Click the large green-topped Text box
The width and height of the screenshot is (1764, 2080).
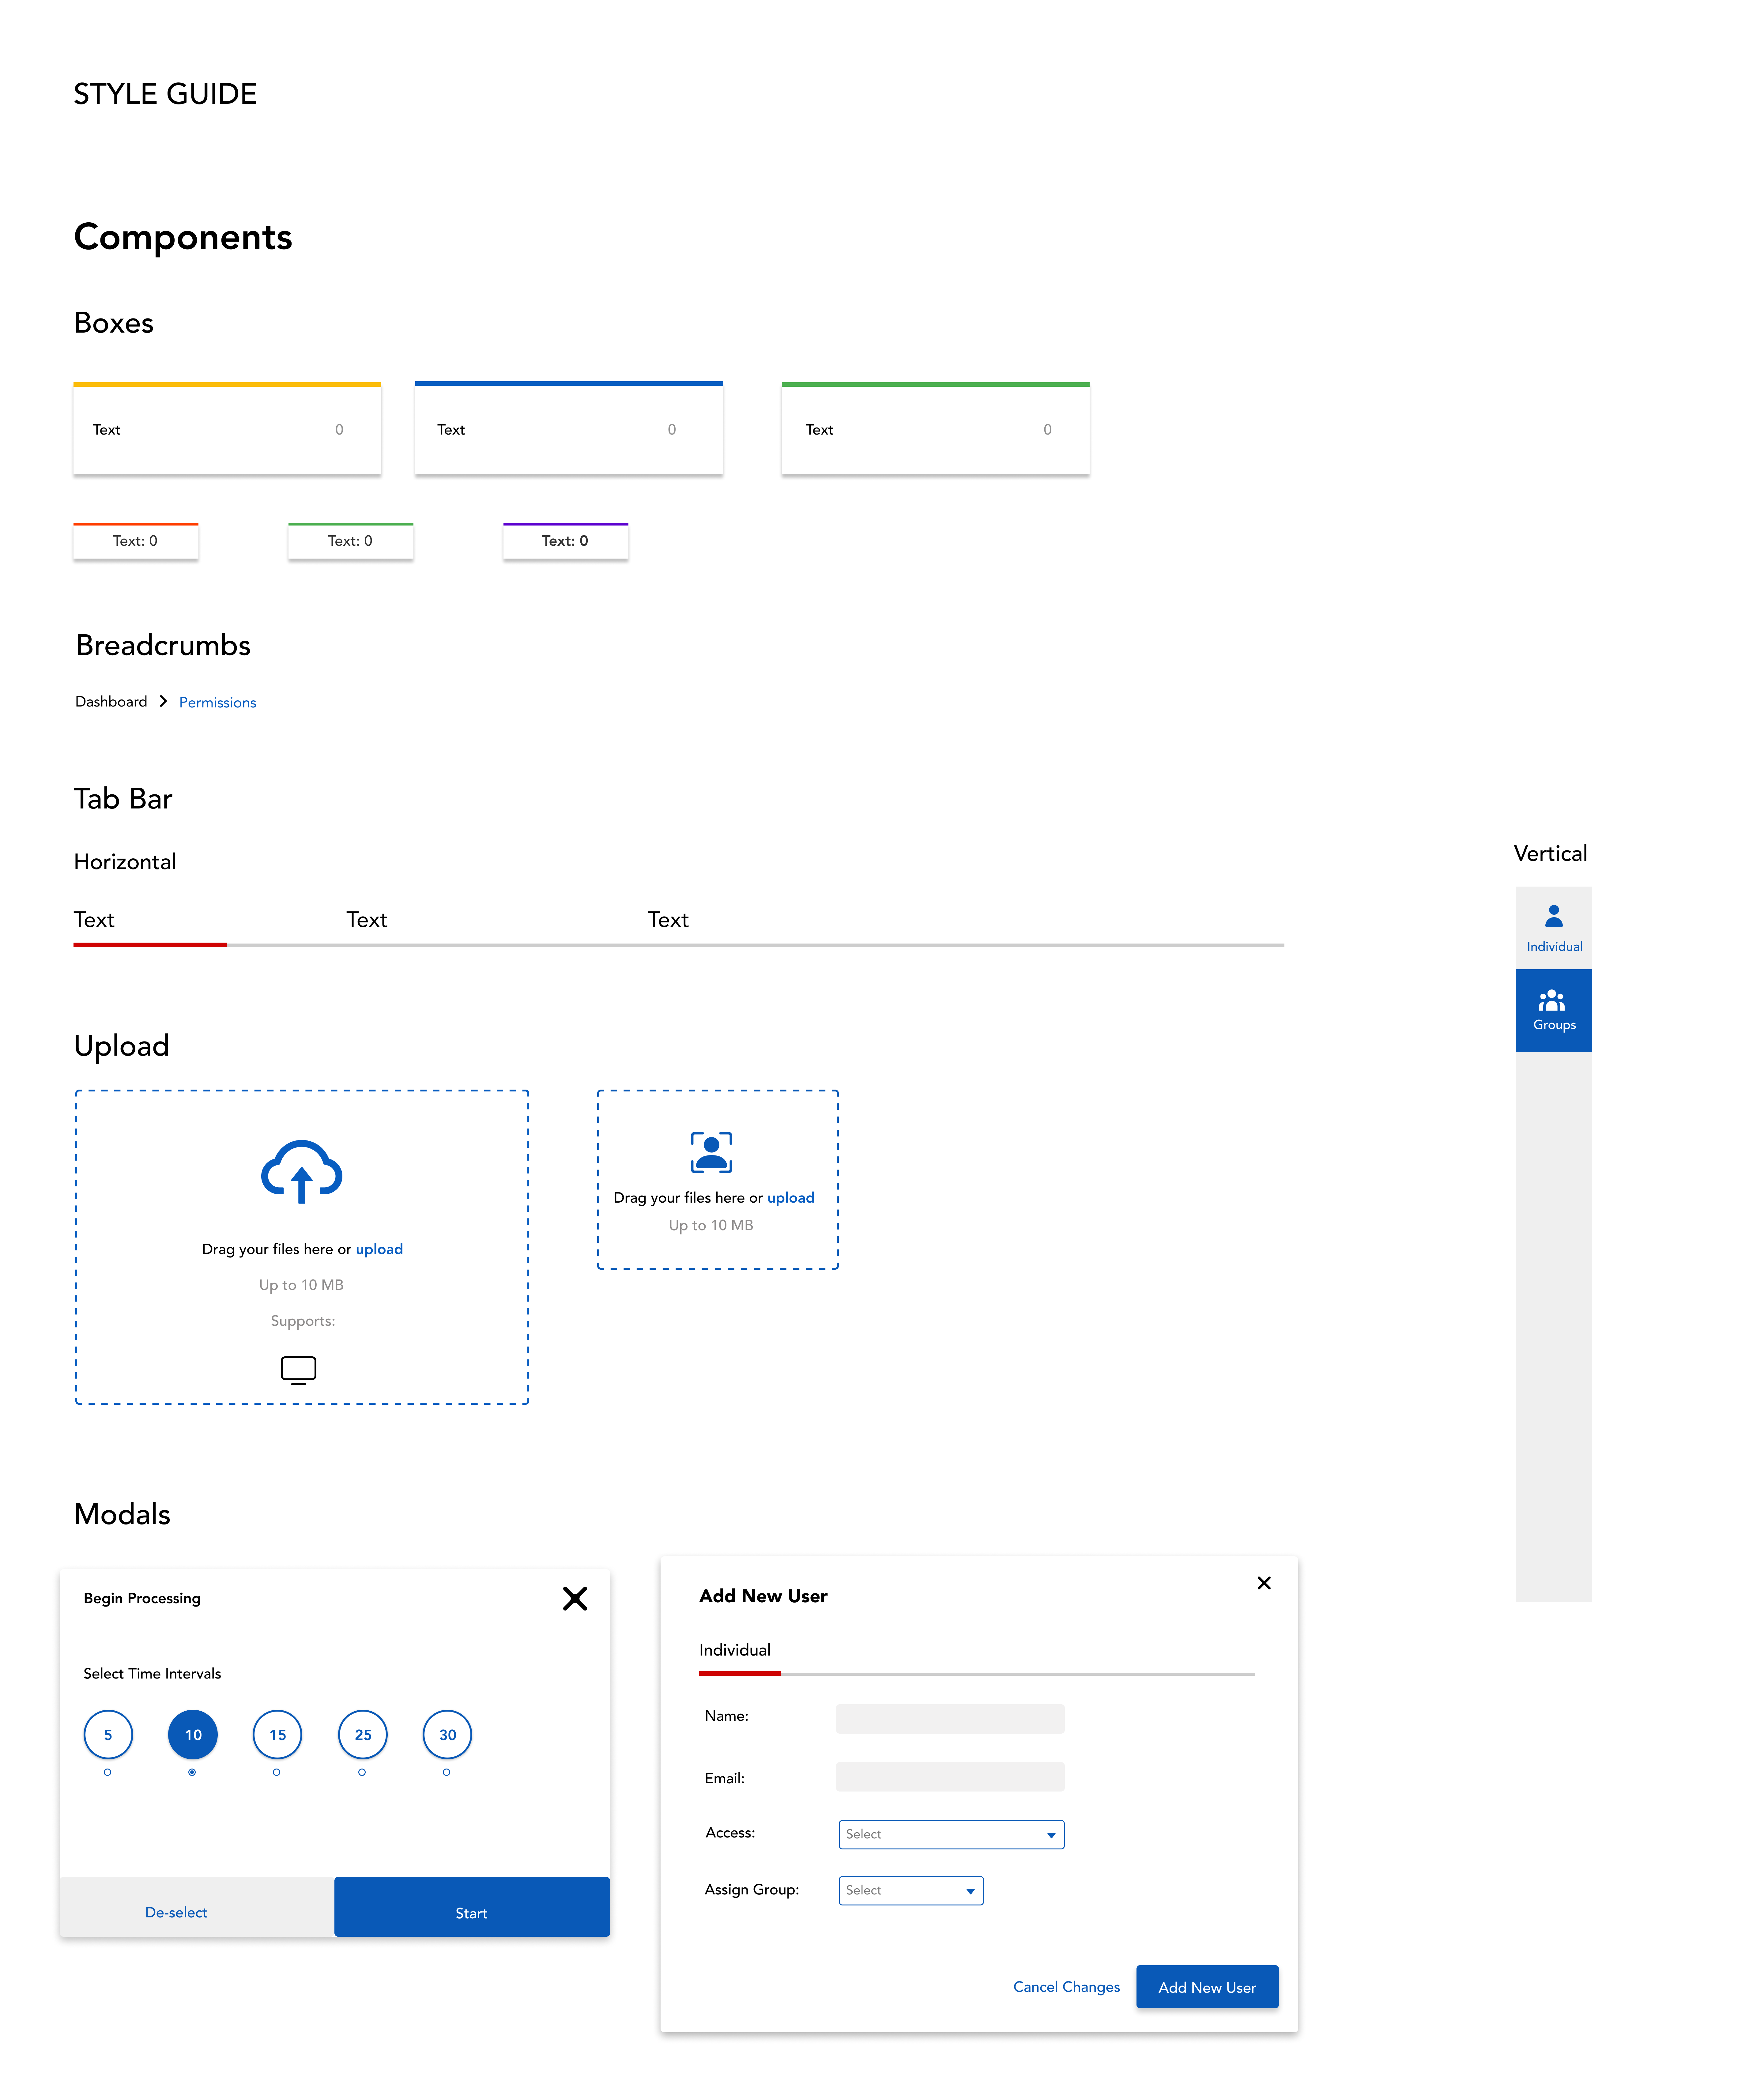(936, 428)
